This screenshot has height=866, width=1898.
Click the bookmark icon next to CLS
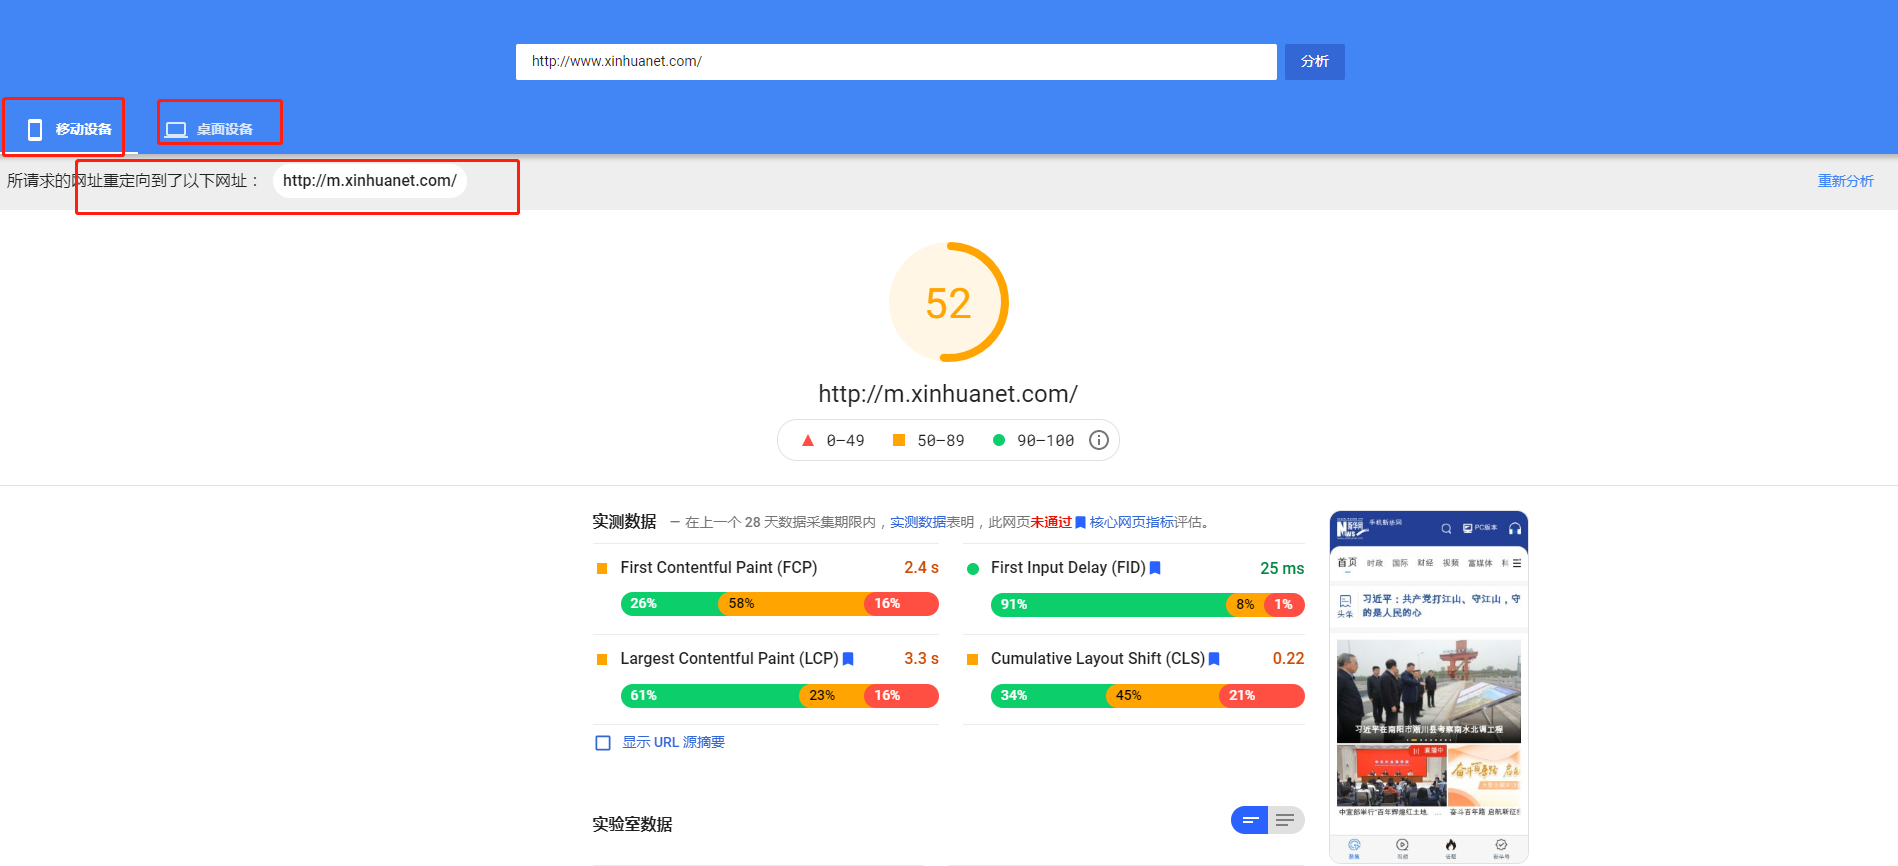pyautogui.click(x=1214, y=659)
